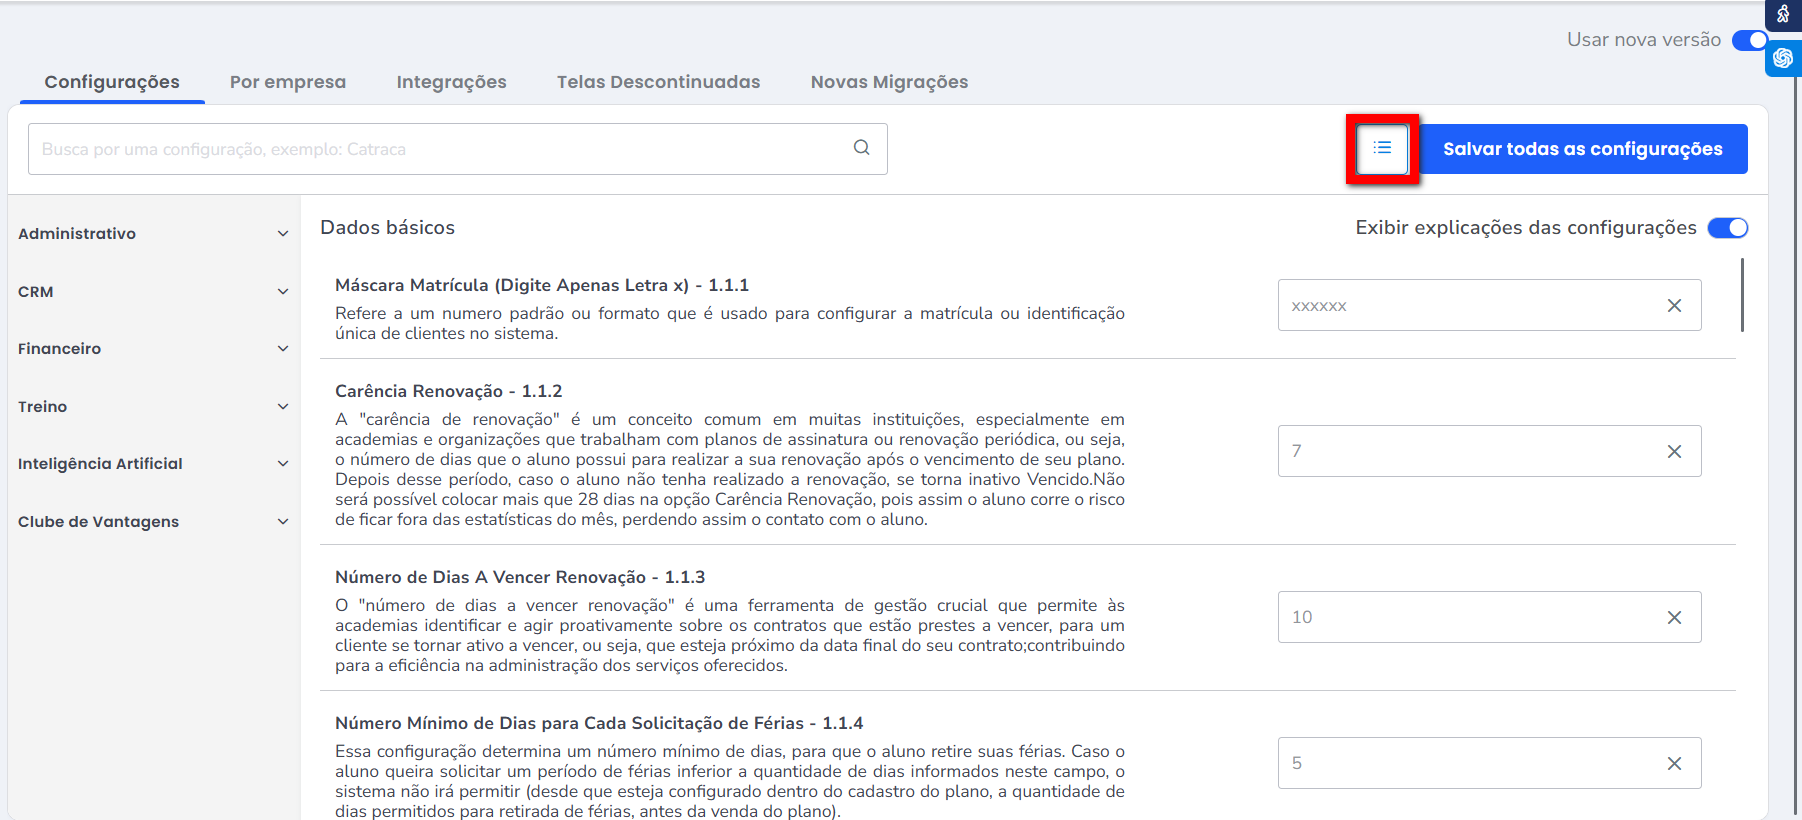The width and height of the screenshot is (1802, 820).
Task: Clear the Férias minimum days field
Action: tap(1674, 764)
